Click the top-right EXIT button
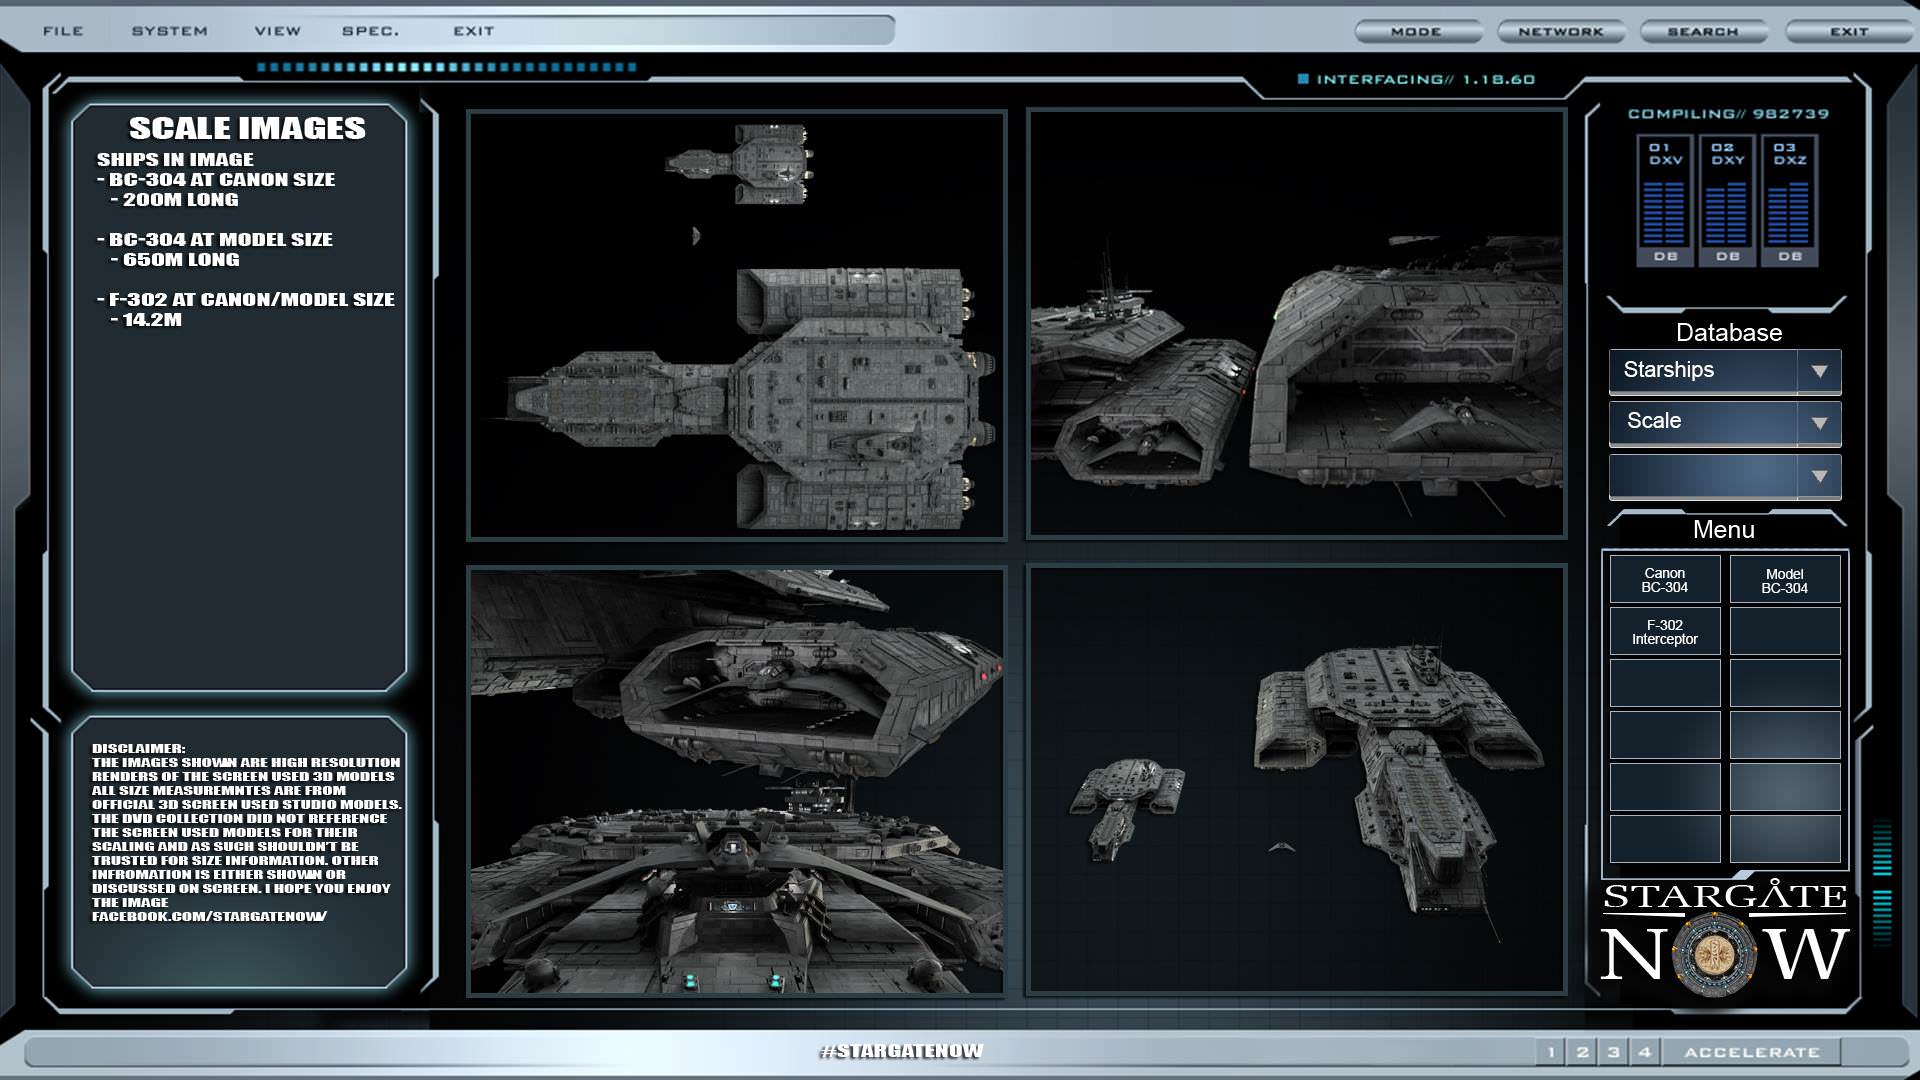This screenshot has height=1080, width=1920. 1849,32
